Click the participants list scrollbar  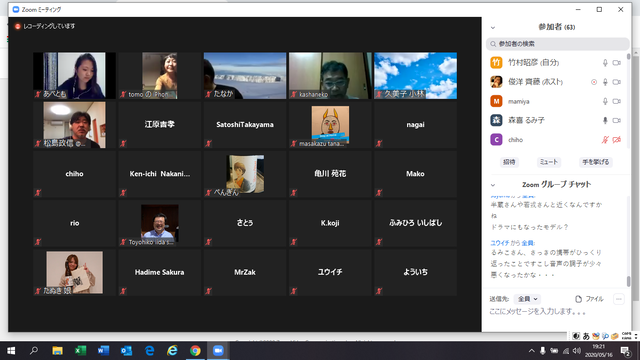tap(629, 56)
